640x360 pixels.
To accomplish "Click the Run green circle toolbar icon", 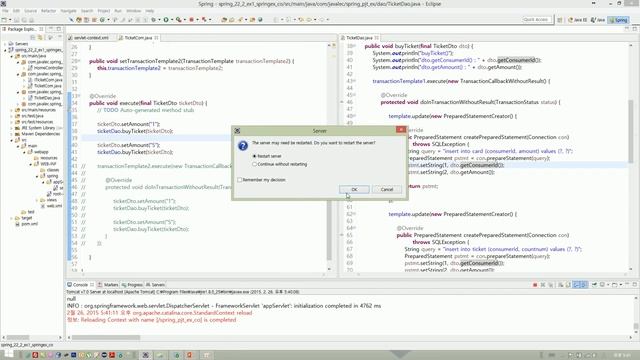I will point(166,20).
